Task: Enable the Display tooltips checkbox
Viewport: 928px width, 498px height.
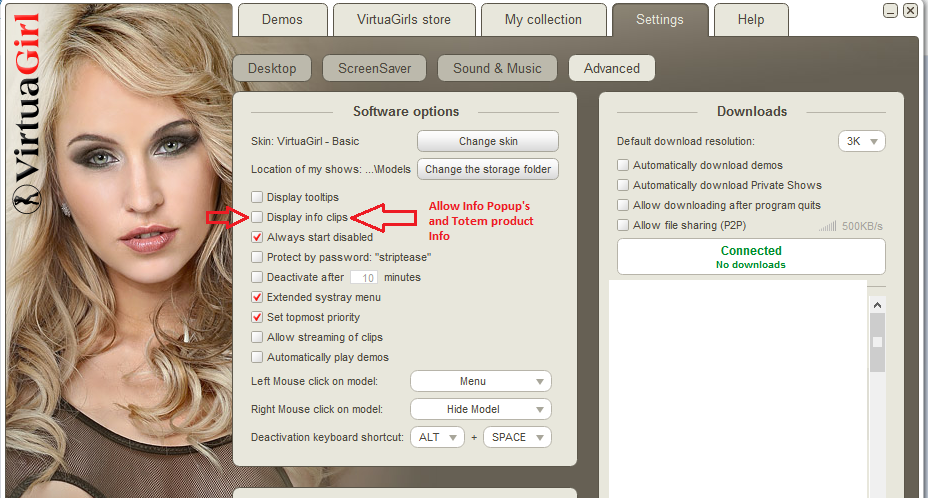Action: point(257,197)
